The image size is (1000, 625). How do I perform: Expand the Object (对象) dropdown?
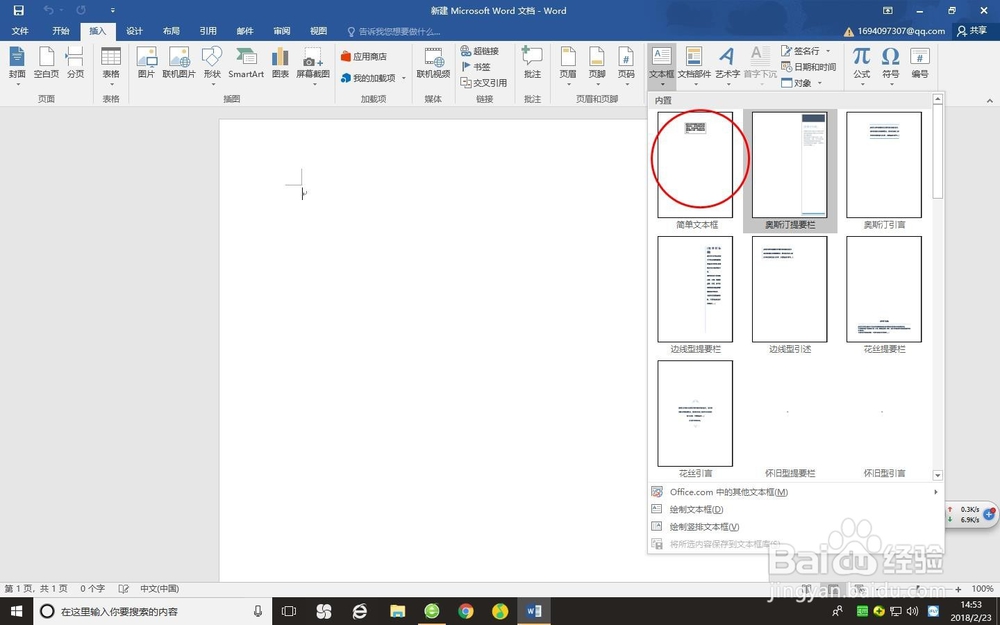tap(820, 83)
